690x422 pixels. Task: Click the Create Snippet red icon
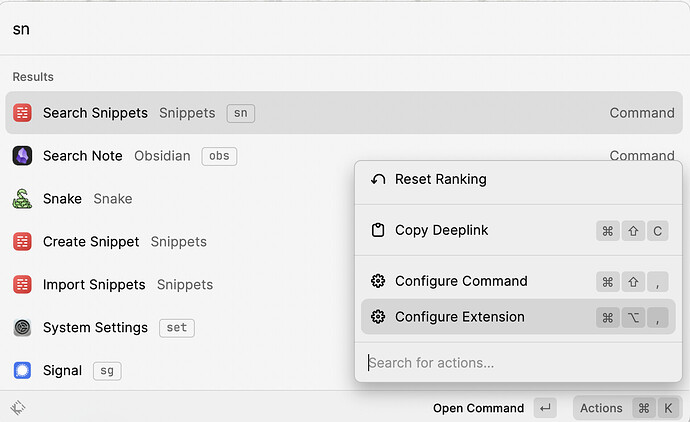[22, 242]
